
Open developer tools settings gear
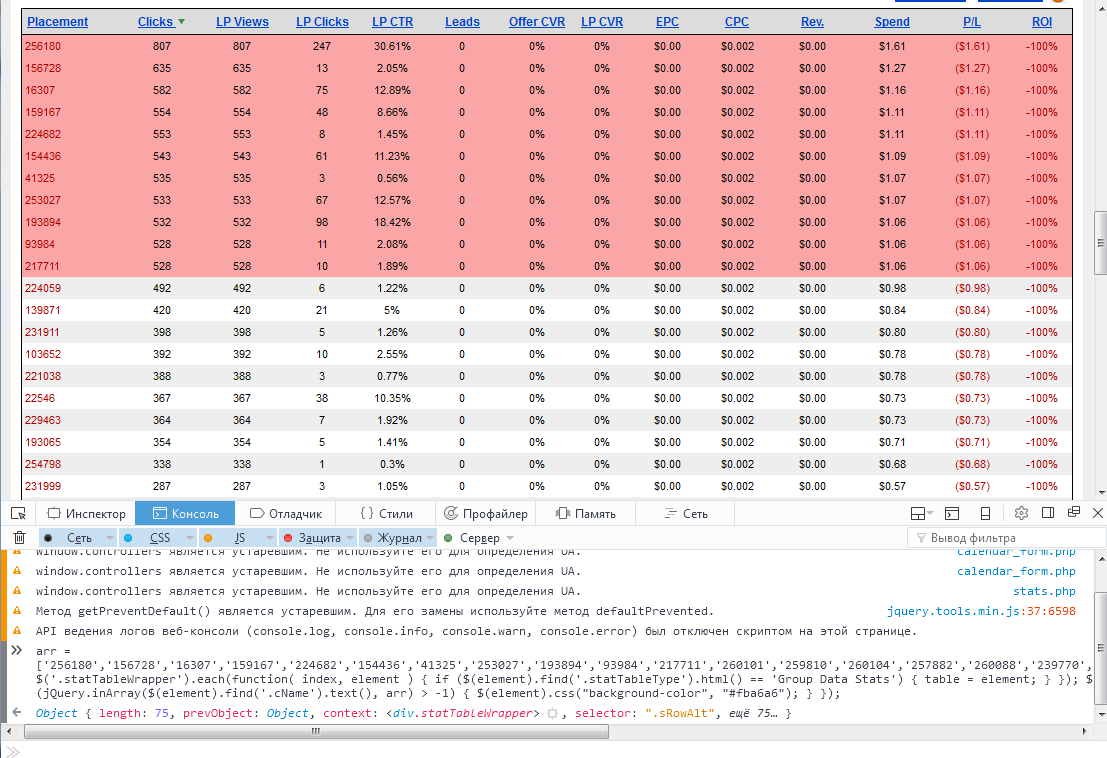[1021, 513]
